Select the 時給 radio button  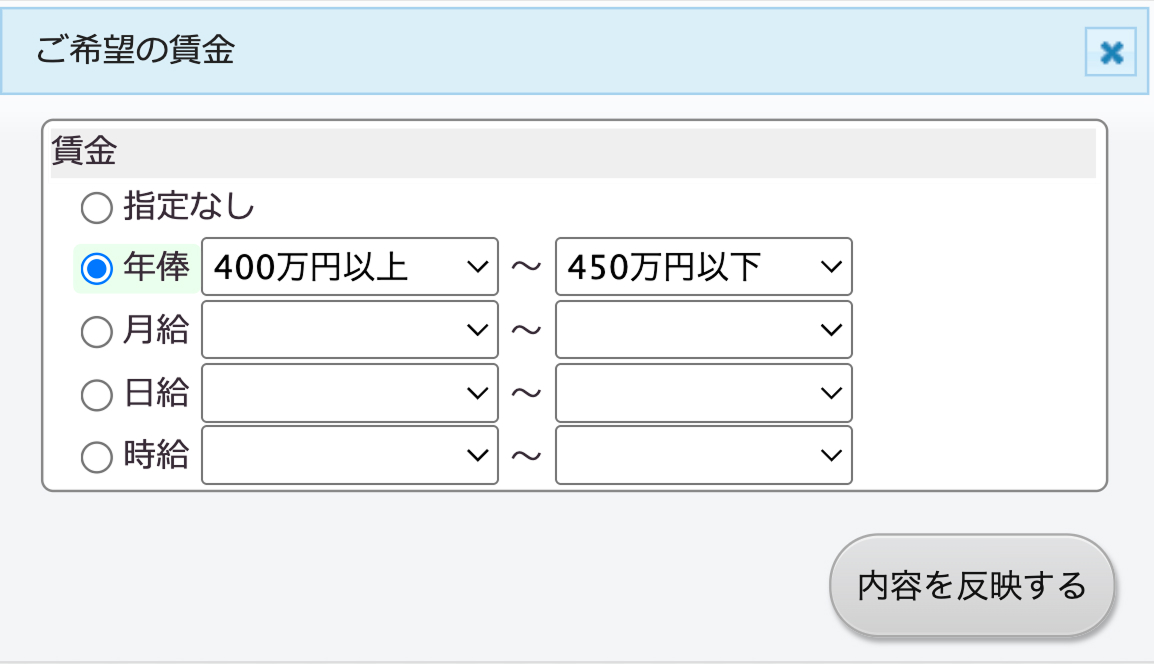(x=96, y=457)
